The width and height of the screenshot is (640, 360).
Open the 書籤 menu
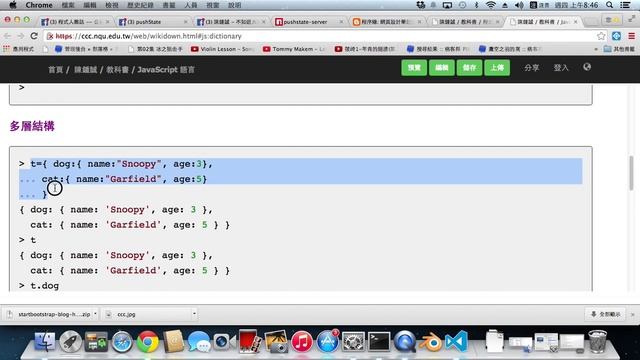click(x=169, y=5)
